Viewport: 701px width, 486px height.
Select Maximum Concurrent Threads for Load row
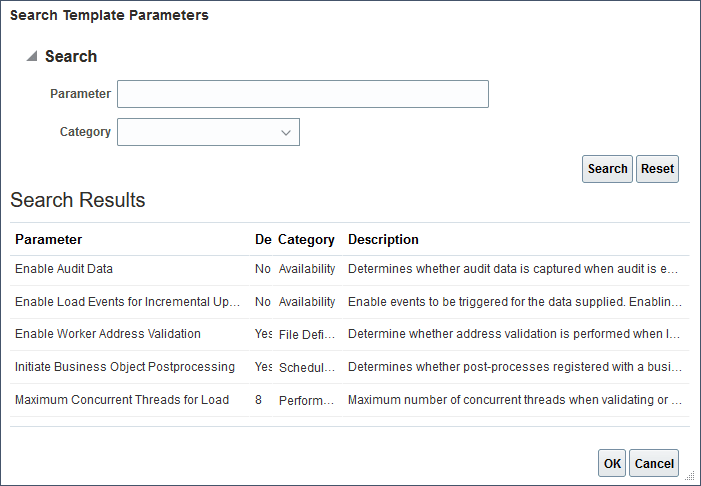(122, 400)
